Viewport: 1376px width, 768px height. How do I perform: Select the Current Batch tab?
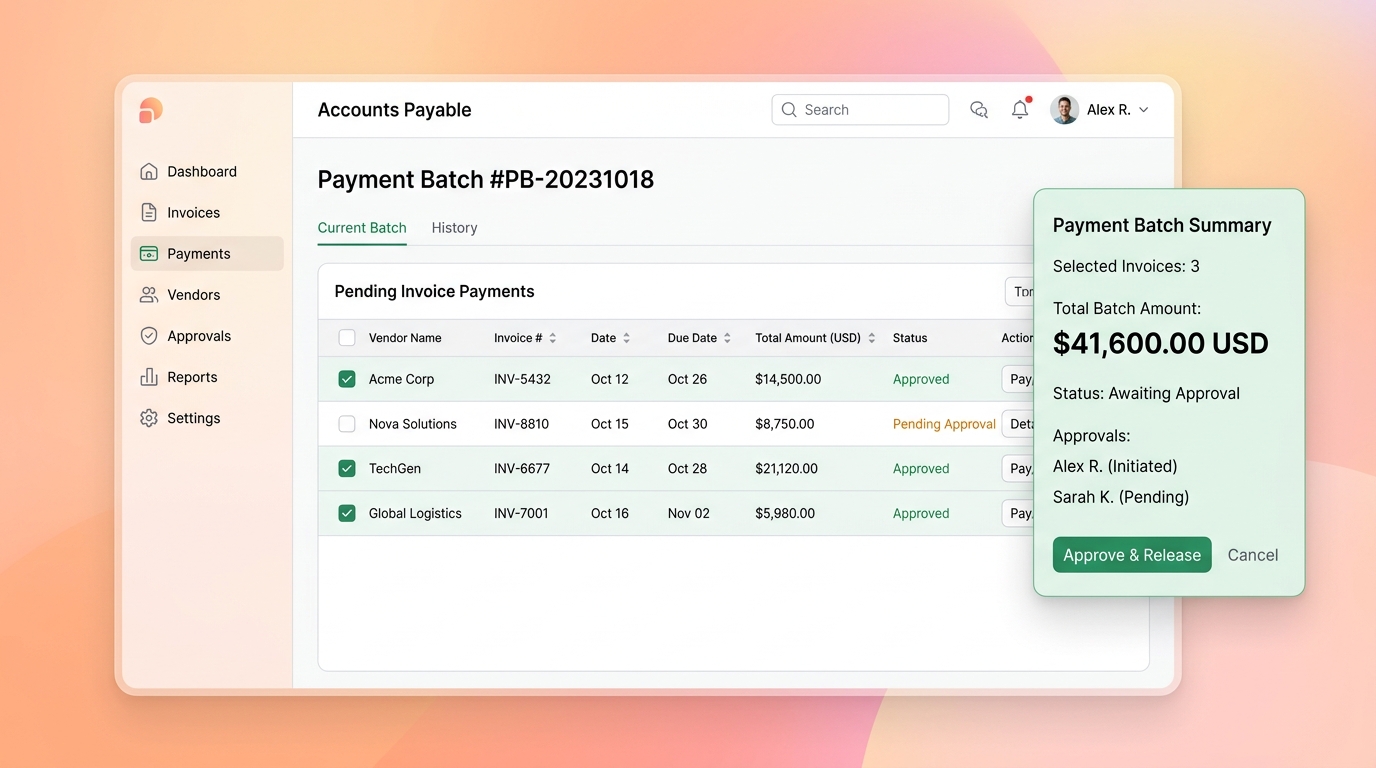tap(362, 228)
